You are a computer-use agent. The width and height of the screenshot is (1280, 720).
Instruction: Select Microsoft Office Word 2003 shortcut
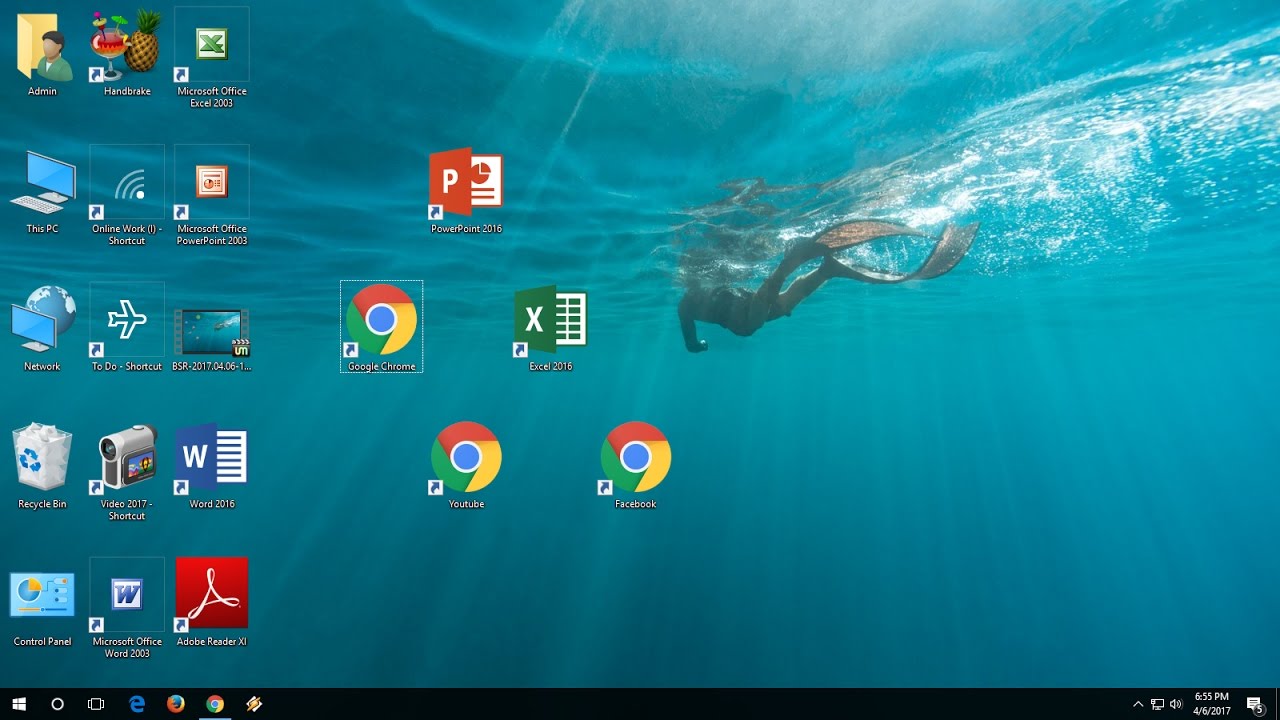pyautogui.click(x=127, y=608)
